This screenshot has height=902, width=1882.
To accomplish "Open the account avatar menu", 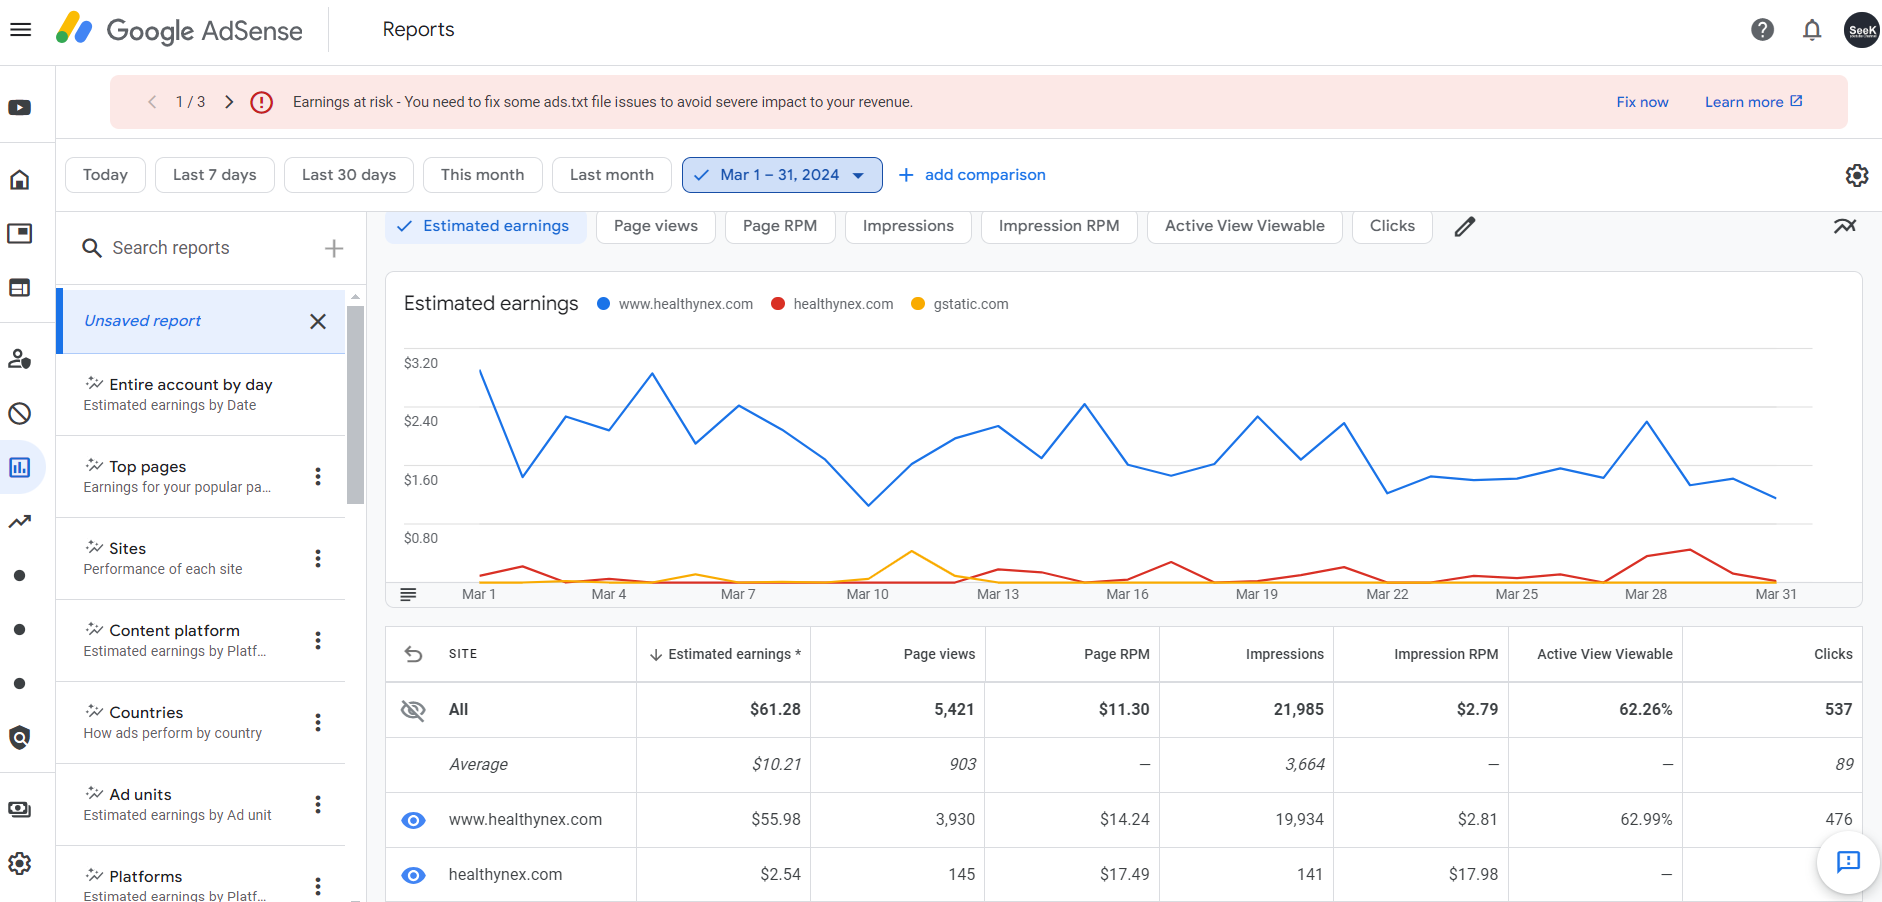I will point(1861,30).
